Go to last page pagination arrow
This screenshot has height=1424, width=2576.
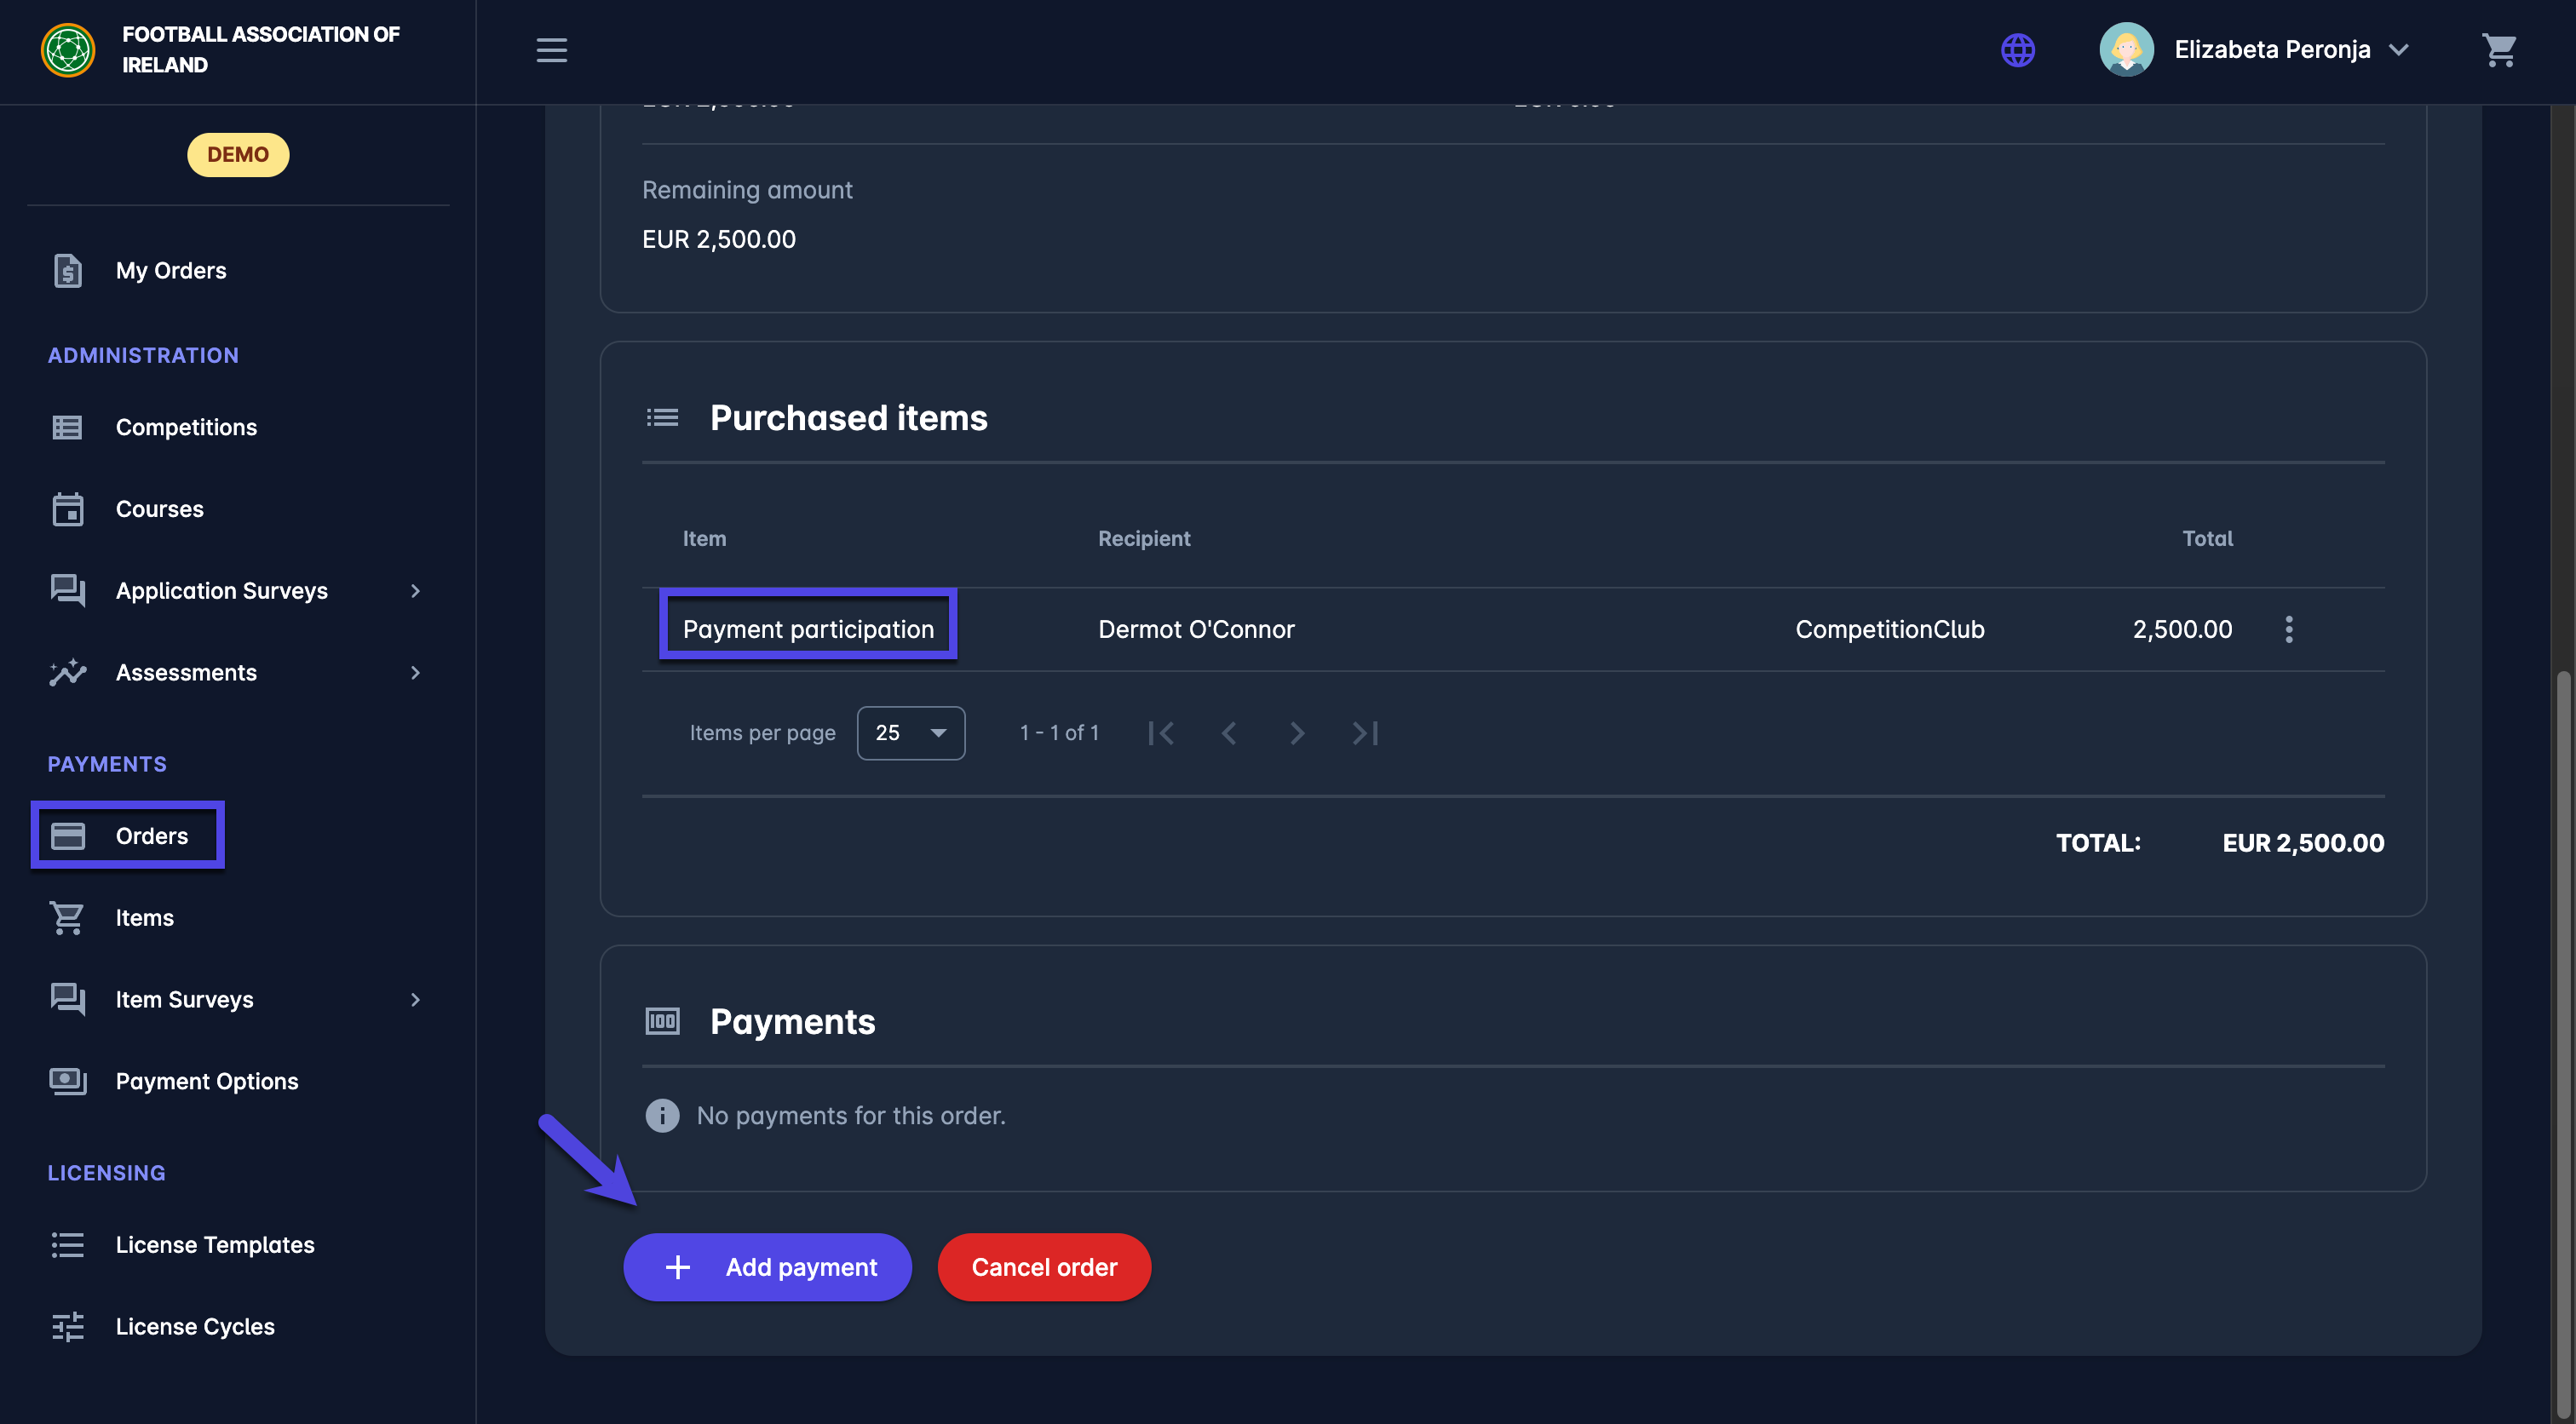pos(1365,733)
